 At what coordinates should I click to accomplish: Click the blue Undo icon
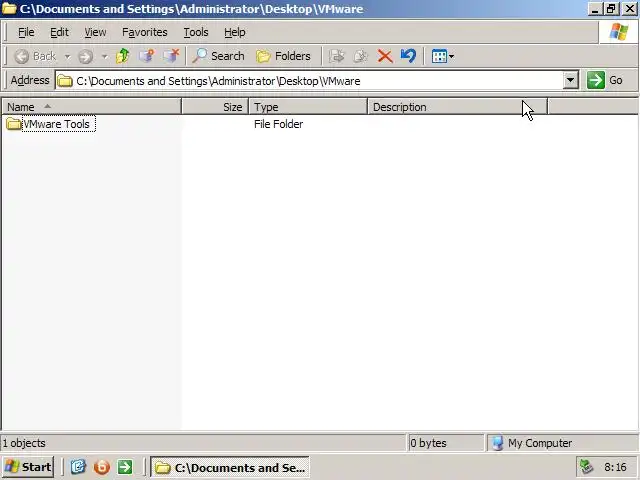pyautogui.click(x=408, y=56)
